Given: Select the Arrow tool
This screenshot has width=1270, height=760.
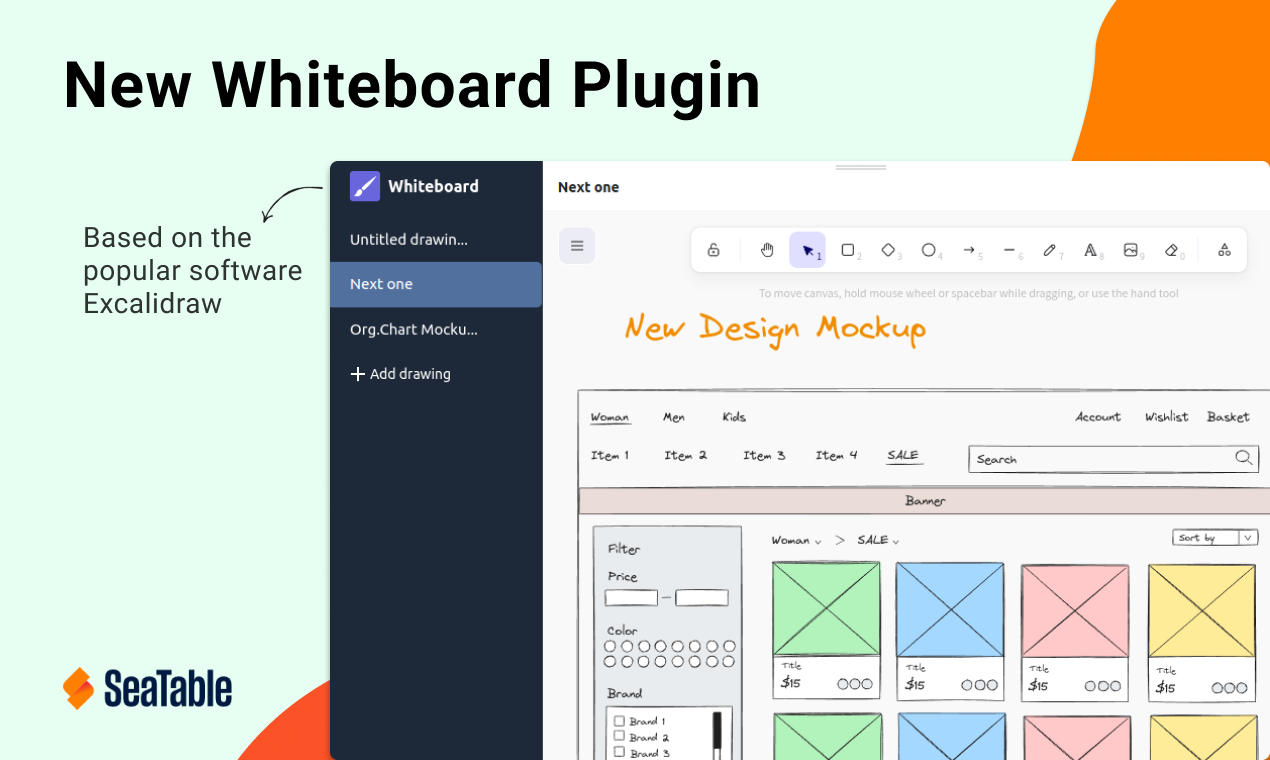Looking at the screenshot, I should pyautogui.click(x=970, y=250).
